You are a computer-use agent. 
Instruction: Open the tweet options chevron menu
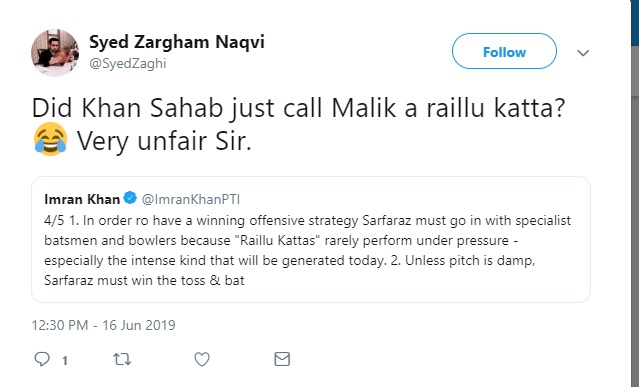(x=583, y=53)
